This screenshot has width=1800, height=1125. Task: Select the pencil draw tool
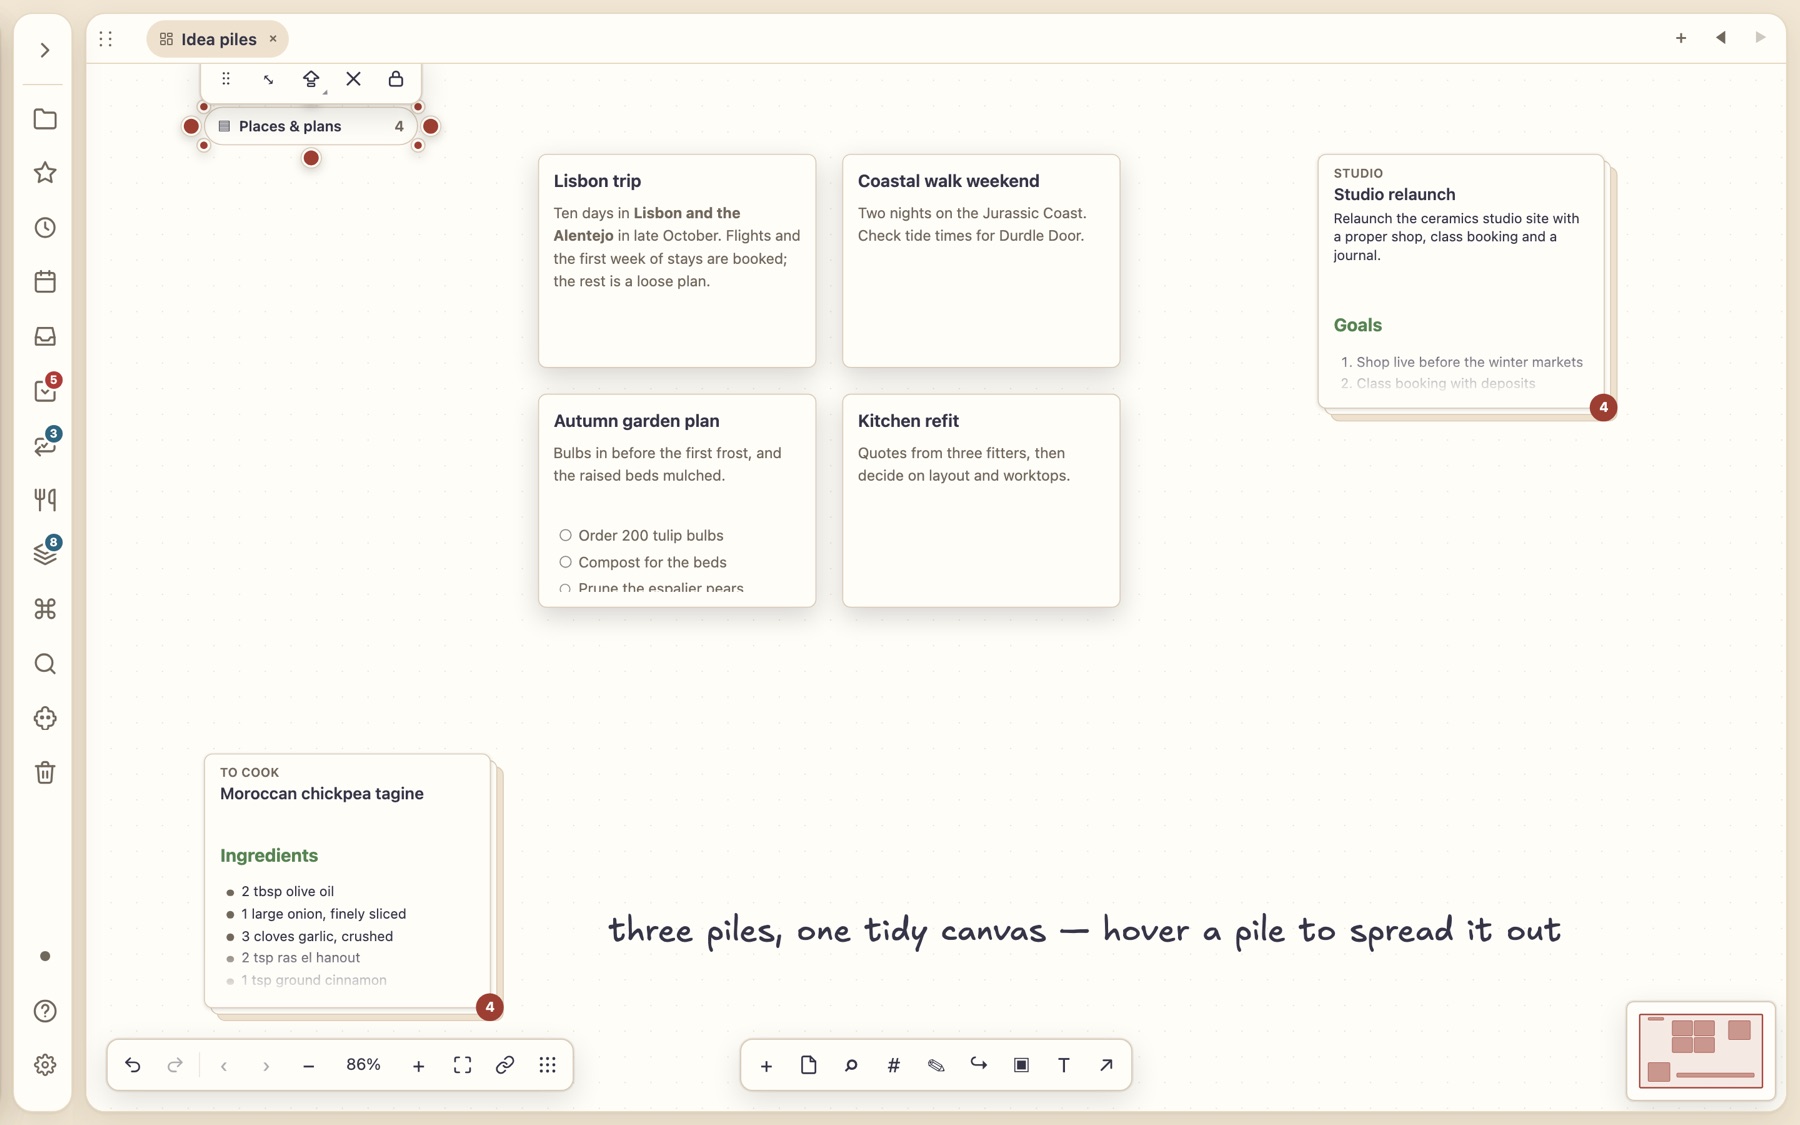[x=936, y=1065]
